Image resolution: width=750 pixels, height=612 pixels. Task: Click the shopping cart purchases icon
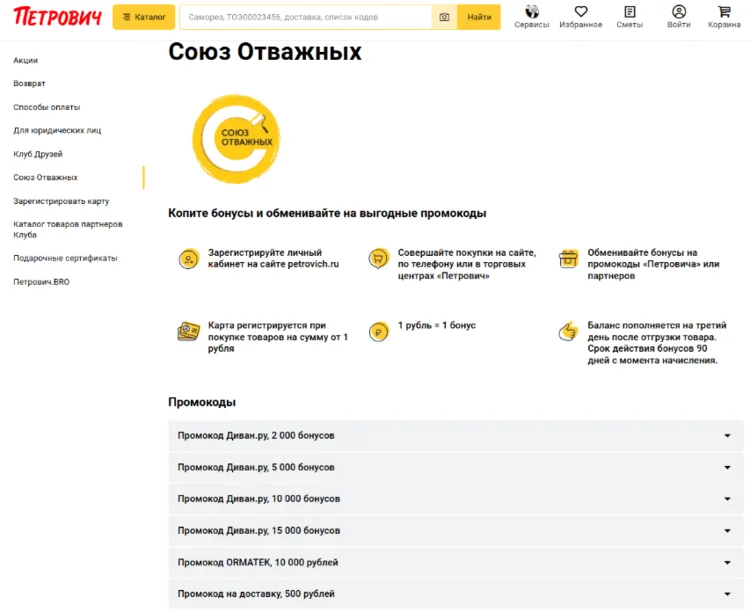coord(378,259)
